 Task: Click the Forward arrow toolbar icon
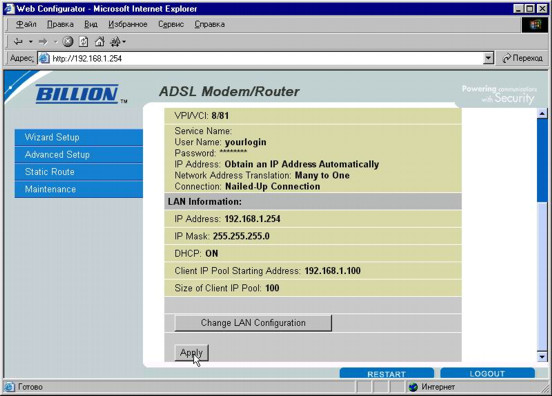(x=43, y=42)
